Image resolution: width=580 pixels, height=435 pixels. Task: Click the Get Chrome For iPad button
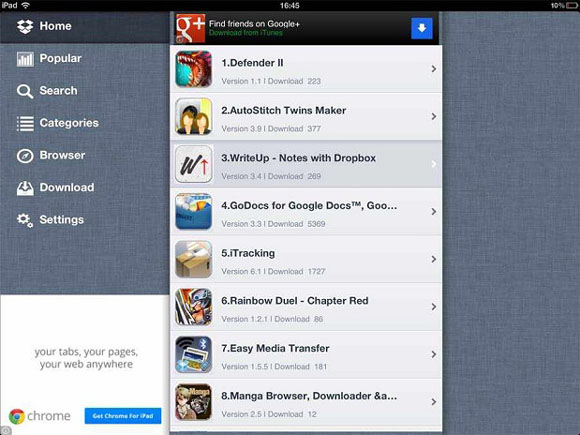(x=123, y=416)
